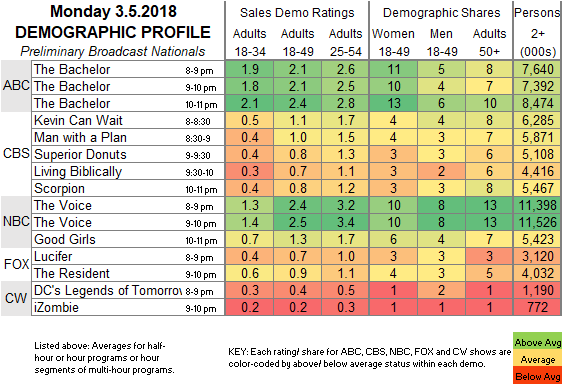Click The Resident 9-10 pm time slot
562x384 pixels.
pyautogui.click(x=201, y=275)
